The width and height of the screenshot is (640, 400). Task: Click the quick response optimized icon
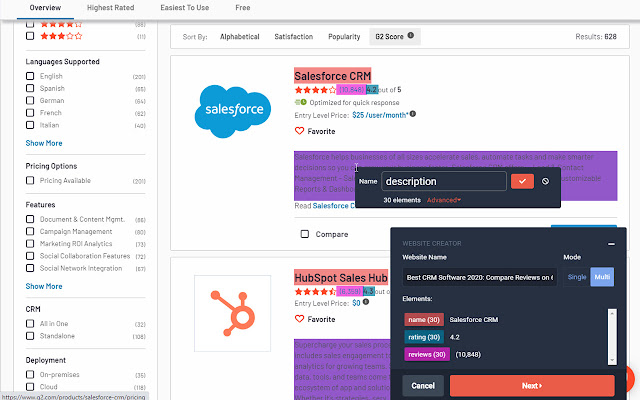[x=300, y=102]
